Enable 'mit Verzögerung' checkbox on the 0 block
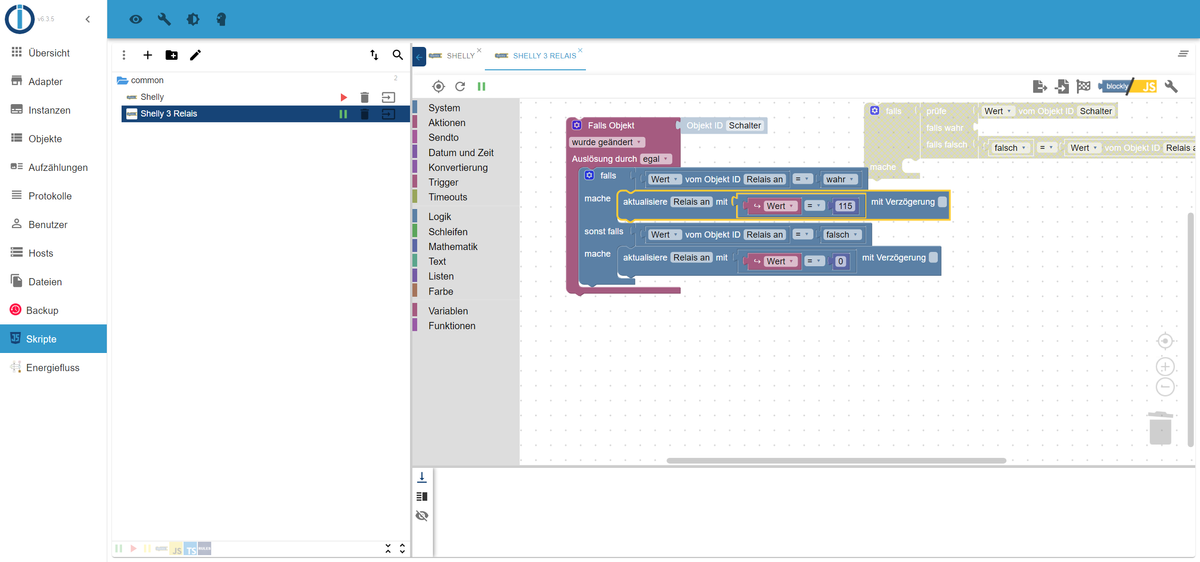The height and width of the screenshot is (562, 1200). (933, 257)
